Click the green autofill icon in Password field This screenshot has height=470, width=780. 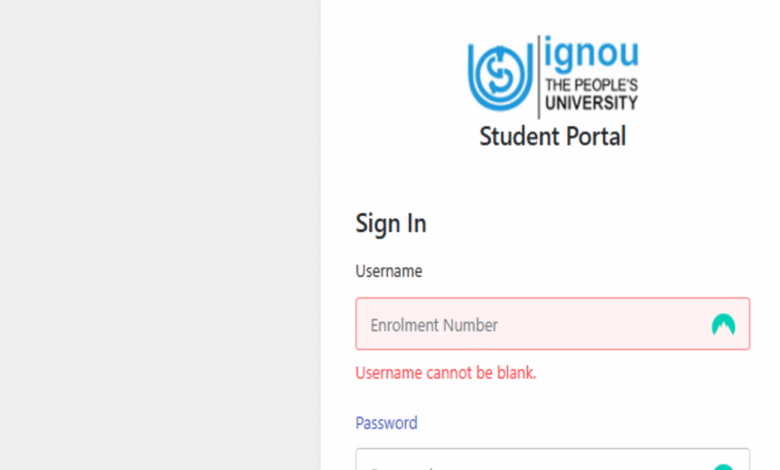(x=723, y=467)
